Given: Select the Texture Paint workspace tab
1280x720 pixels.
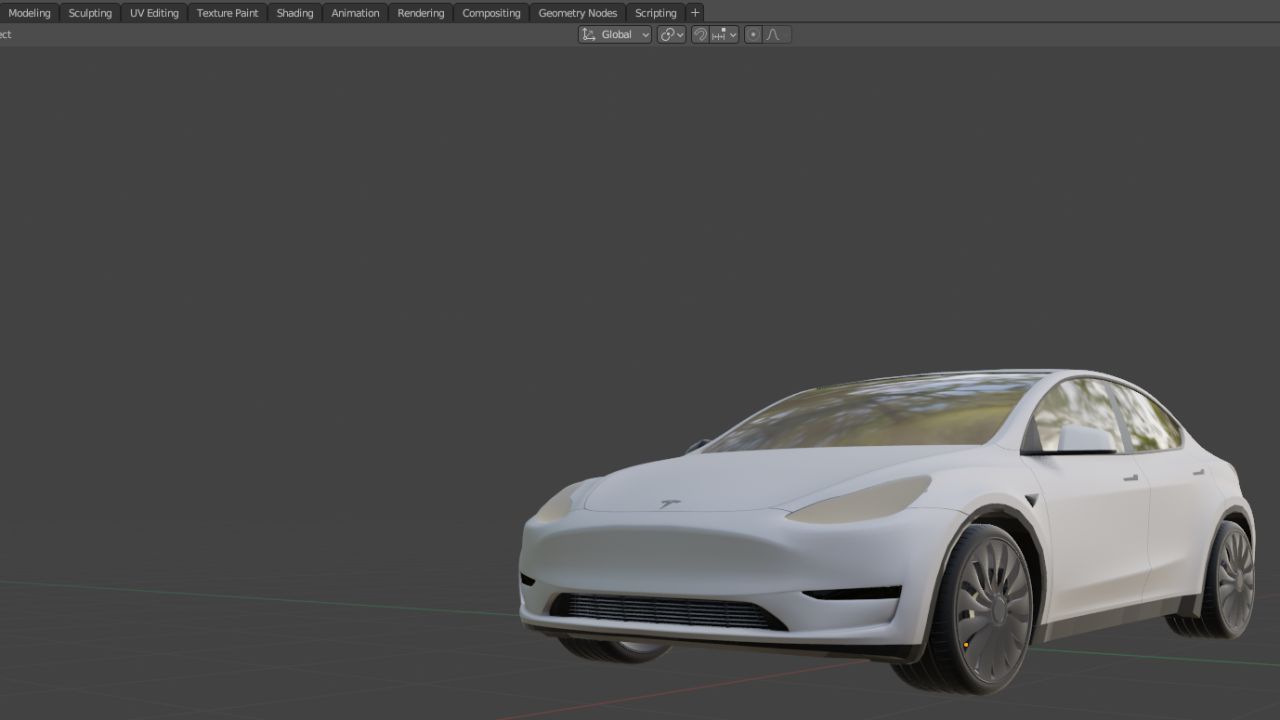Looking at the screenshot, I should [x=227, y=13].
